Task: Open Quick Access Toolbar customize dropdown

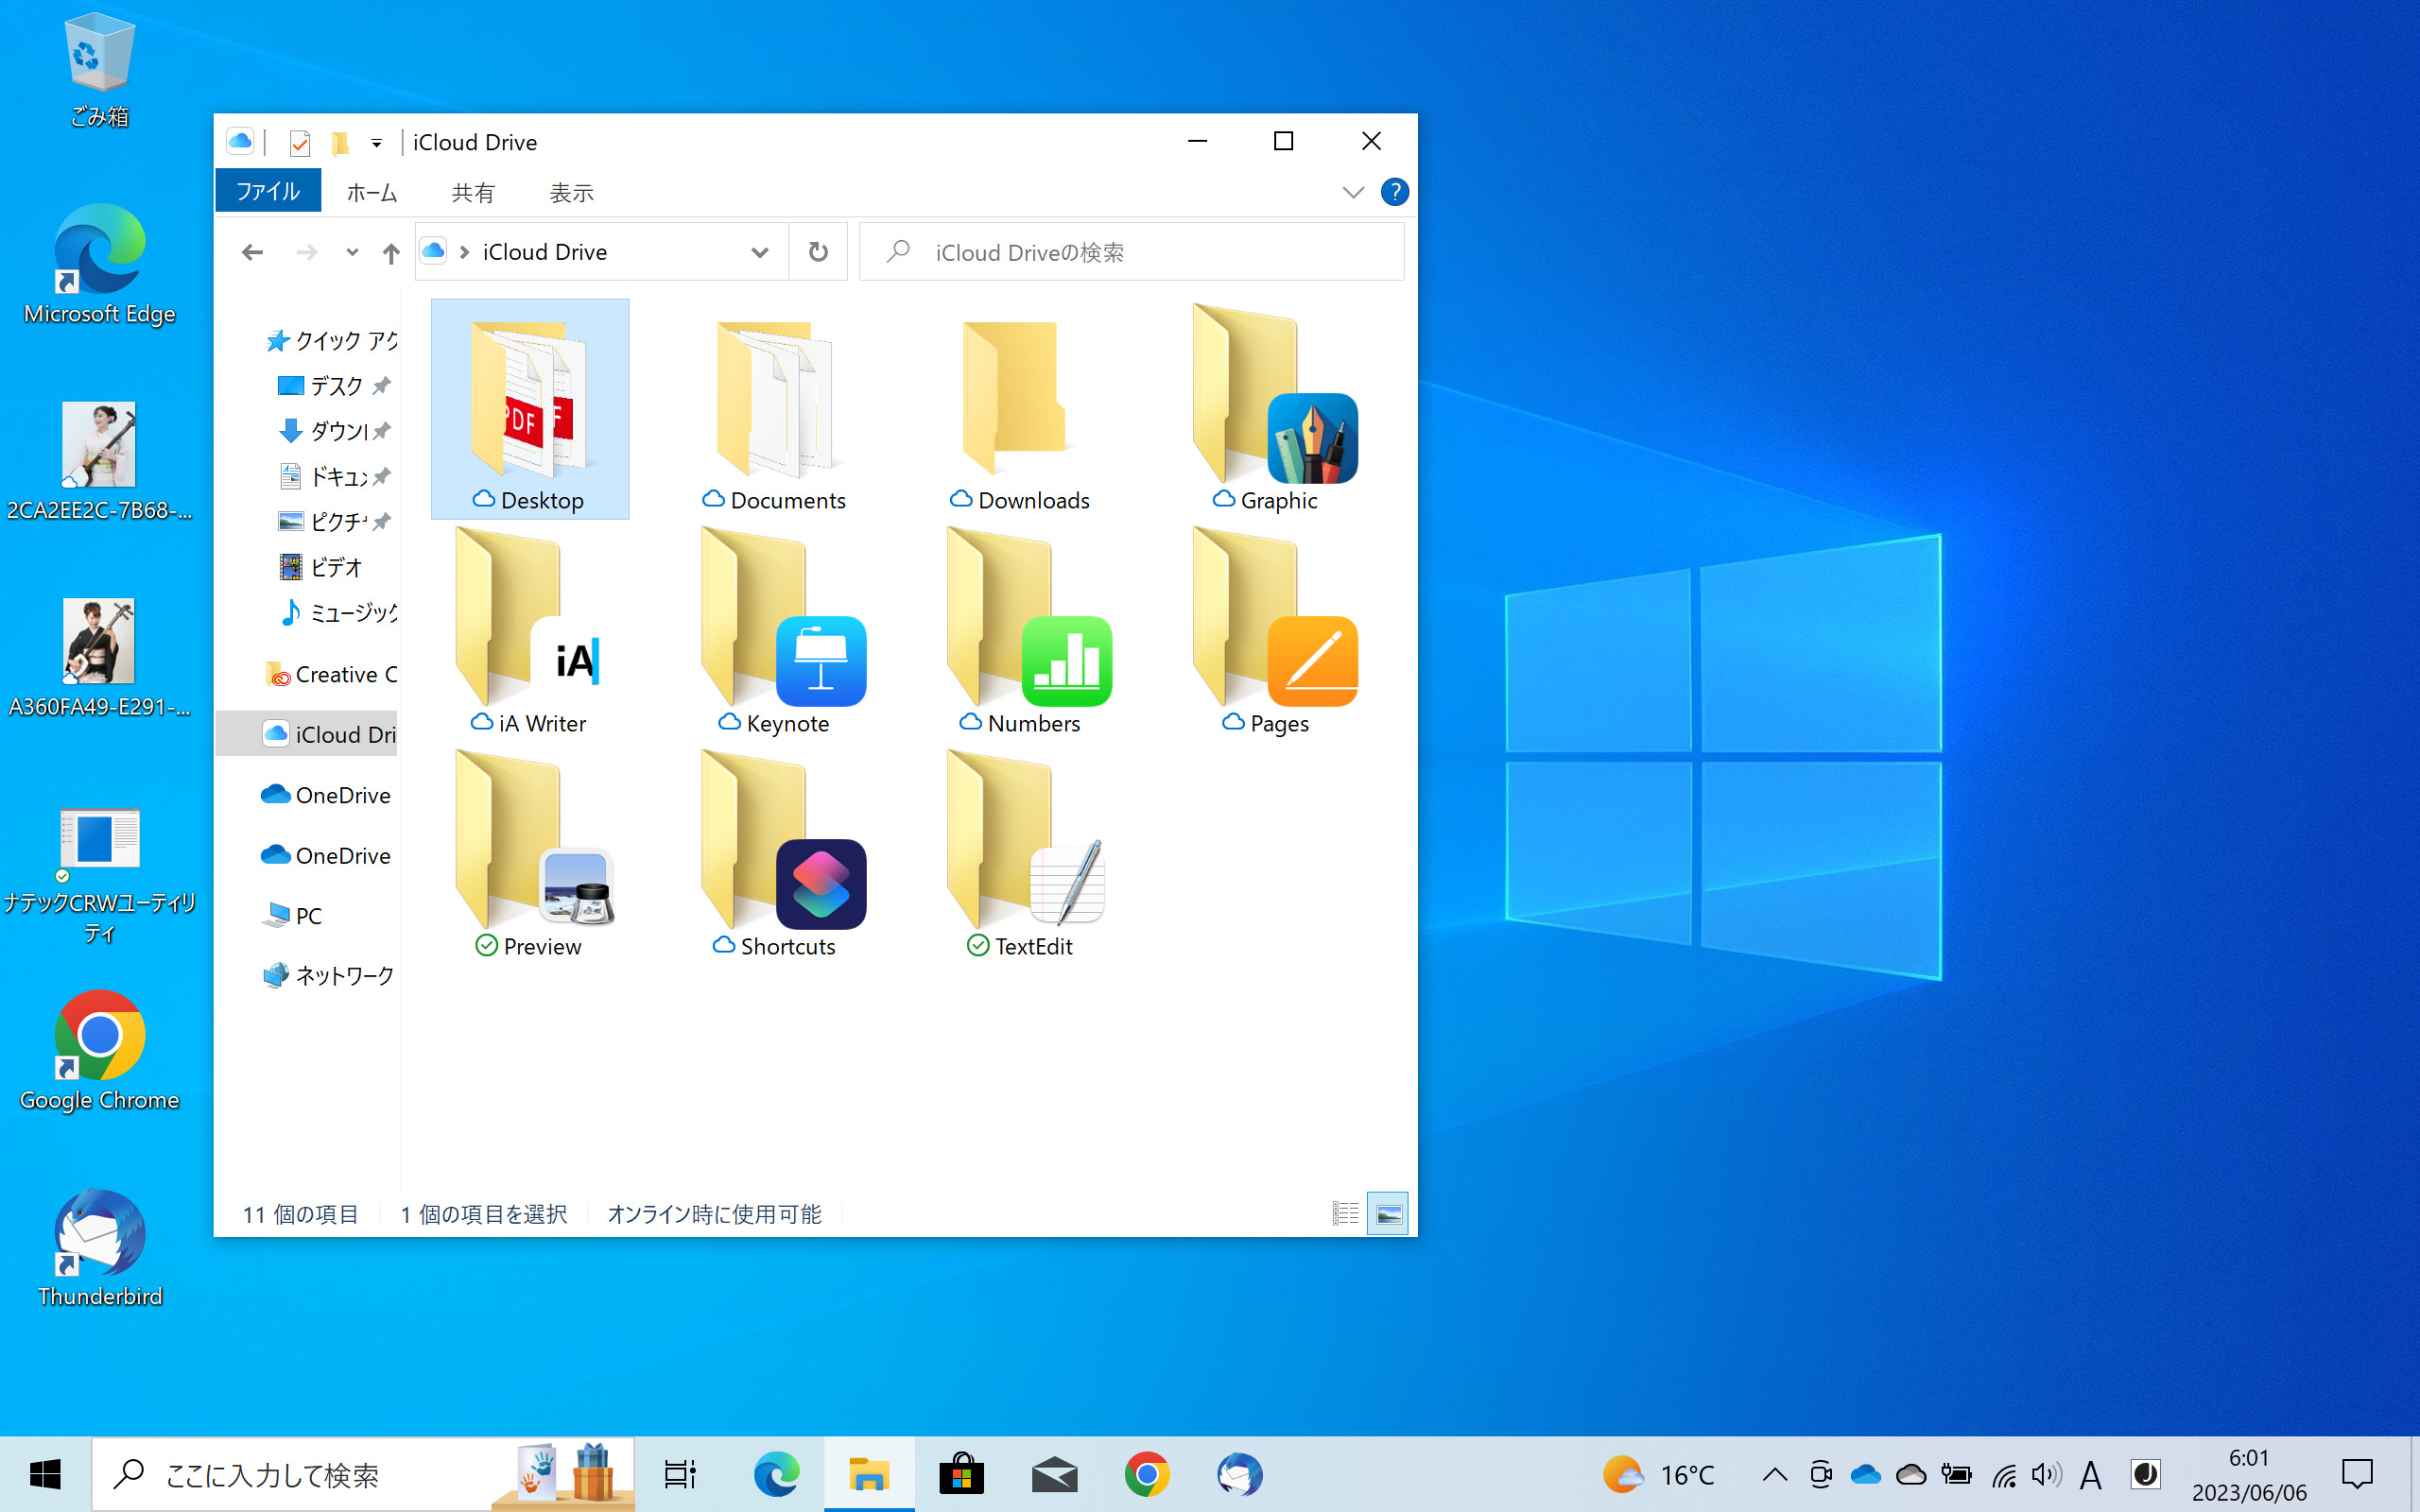Action: (377, 143)
